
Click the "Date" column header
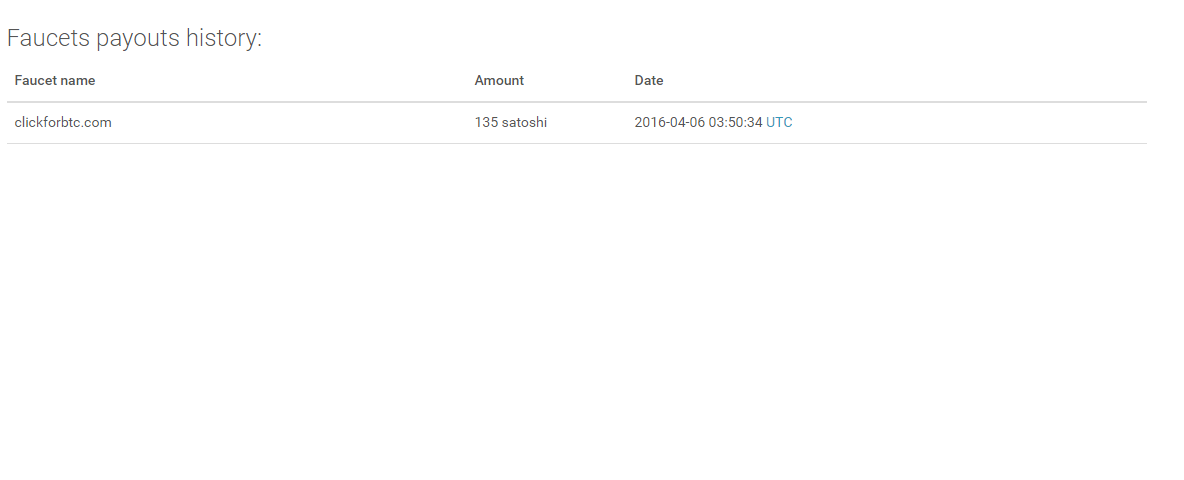(649, 81)
